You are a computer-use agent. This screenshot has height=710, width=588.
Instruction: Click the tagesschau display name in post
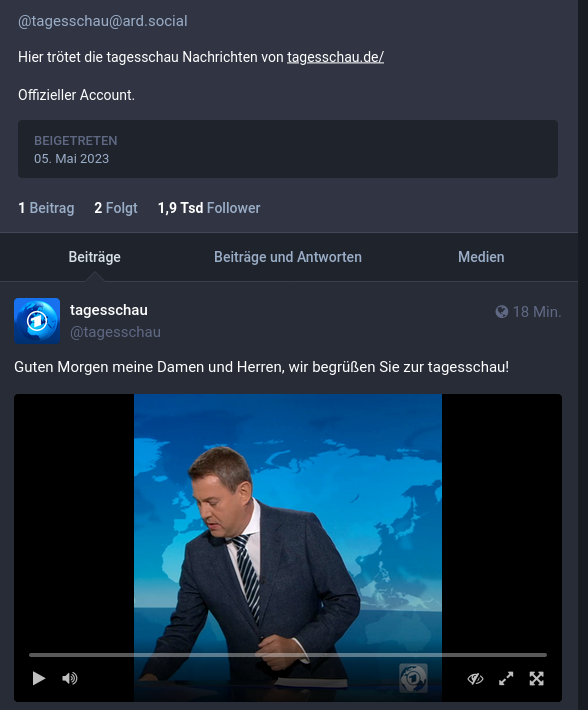tap(109, 310)
